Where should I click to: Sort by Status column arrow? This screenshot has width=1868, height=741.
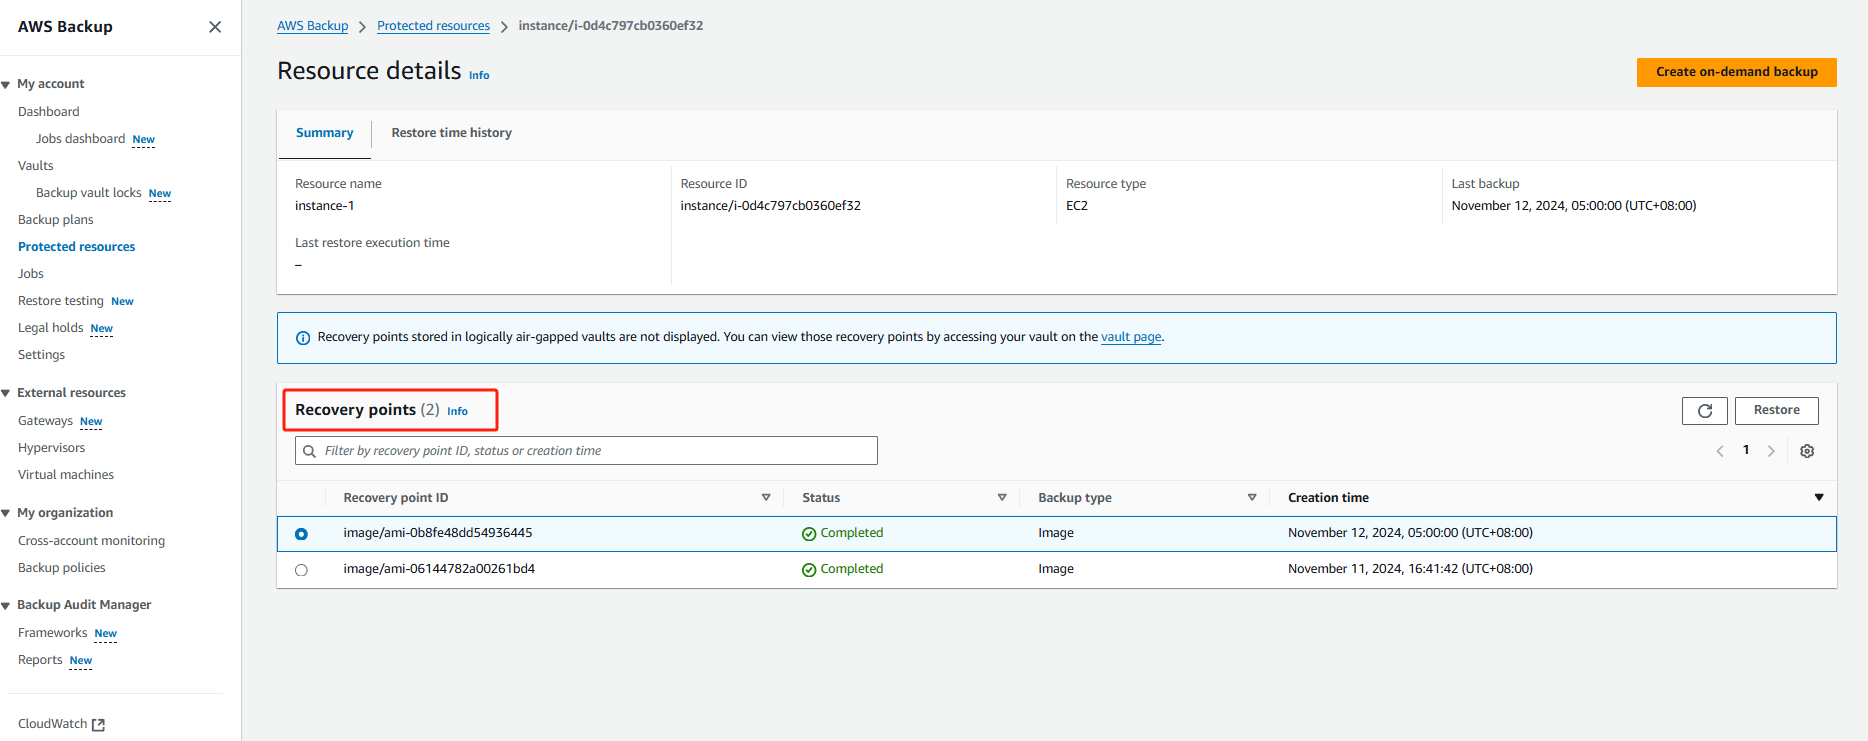click(1002, 497)
